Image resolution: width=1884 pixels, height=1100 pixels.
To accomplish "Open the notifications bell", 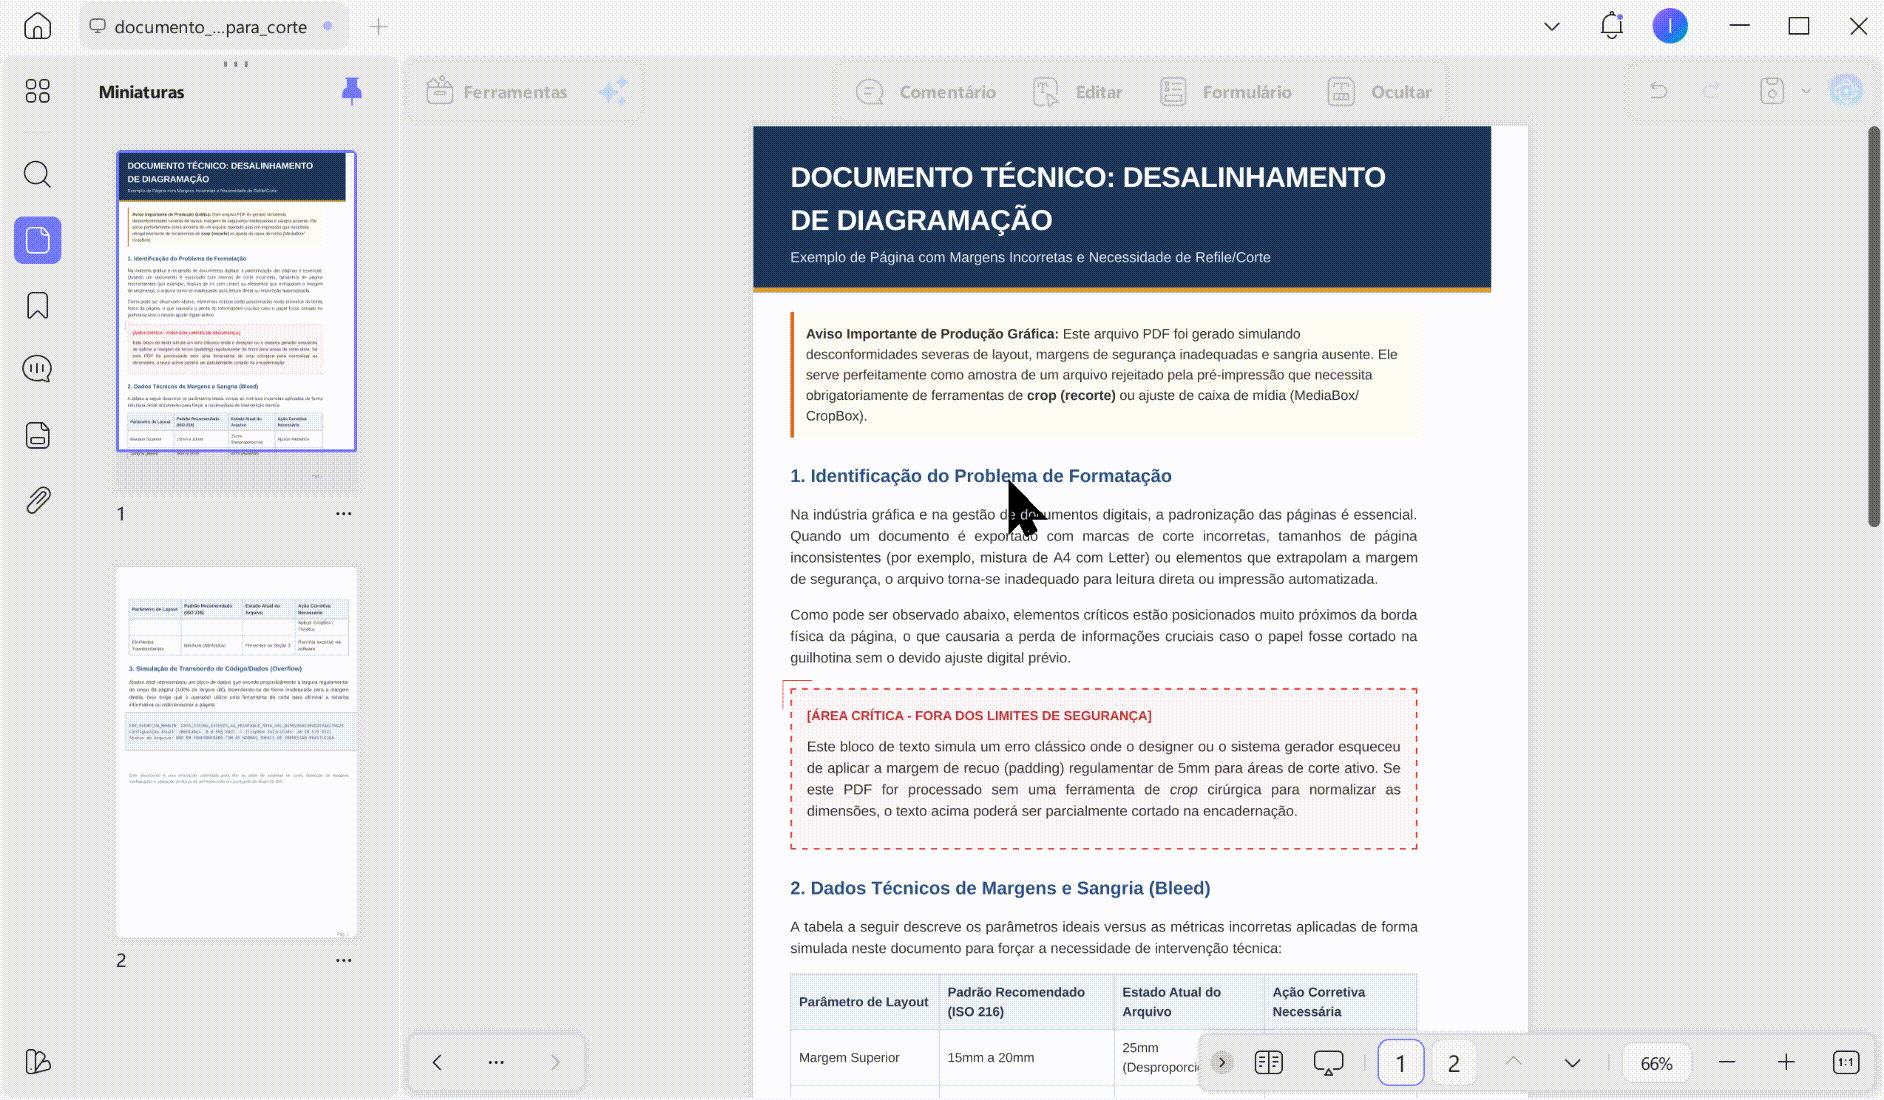I will 1611,26.
